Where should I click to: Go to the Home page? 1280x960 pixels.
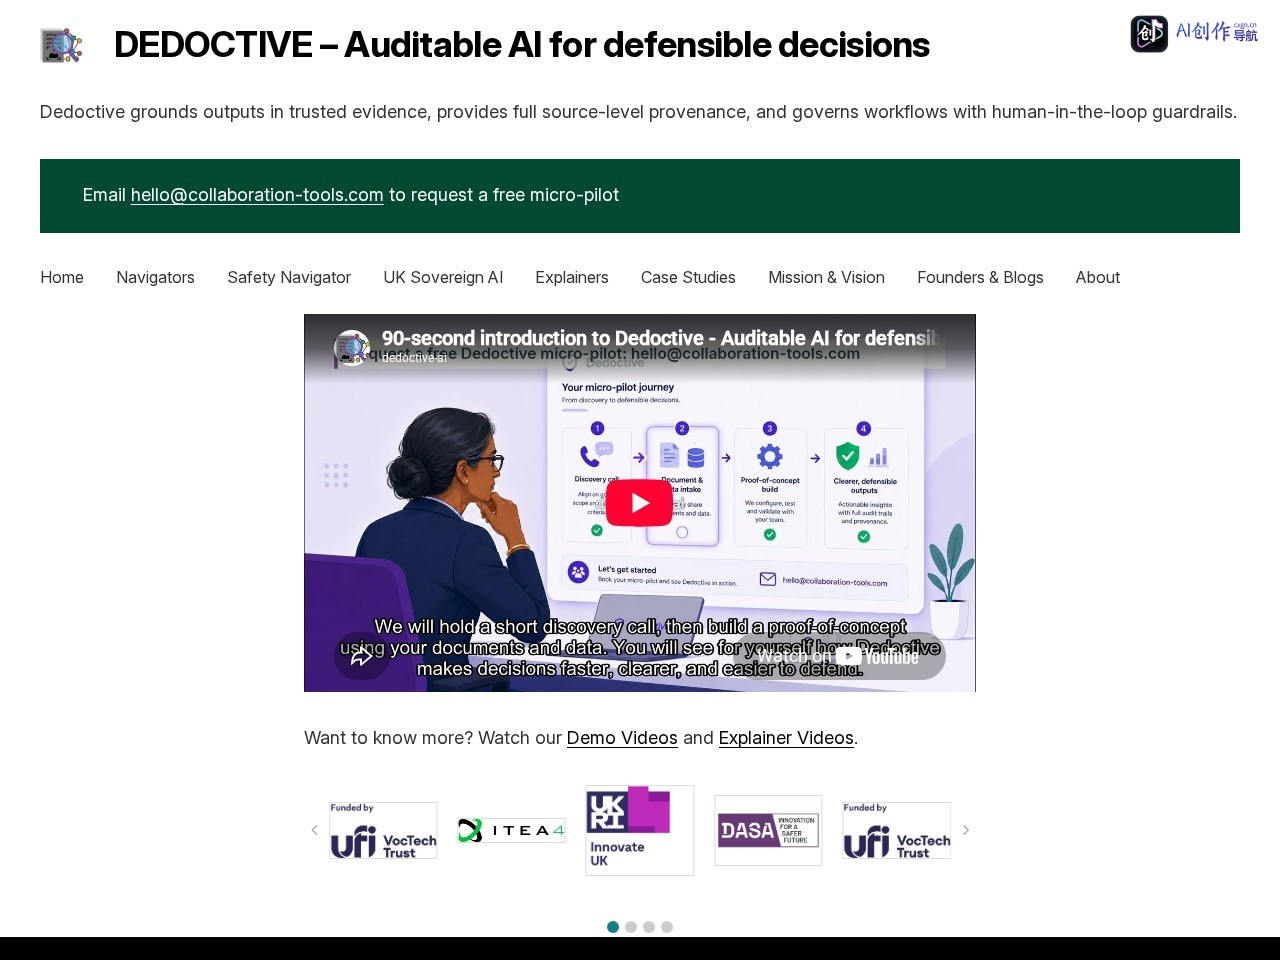click(x=62, y=277)
